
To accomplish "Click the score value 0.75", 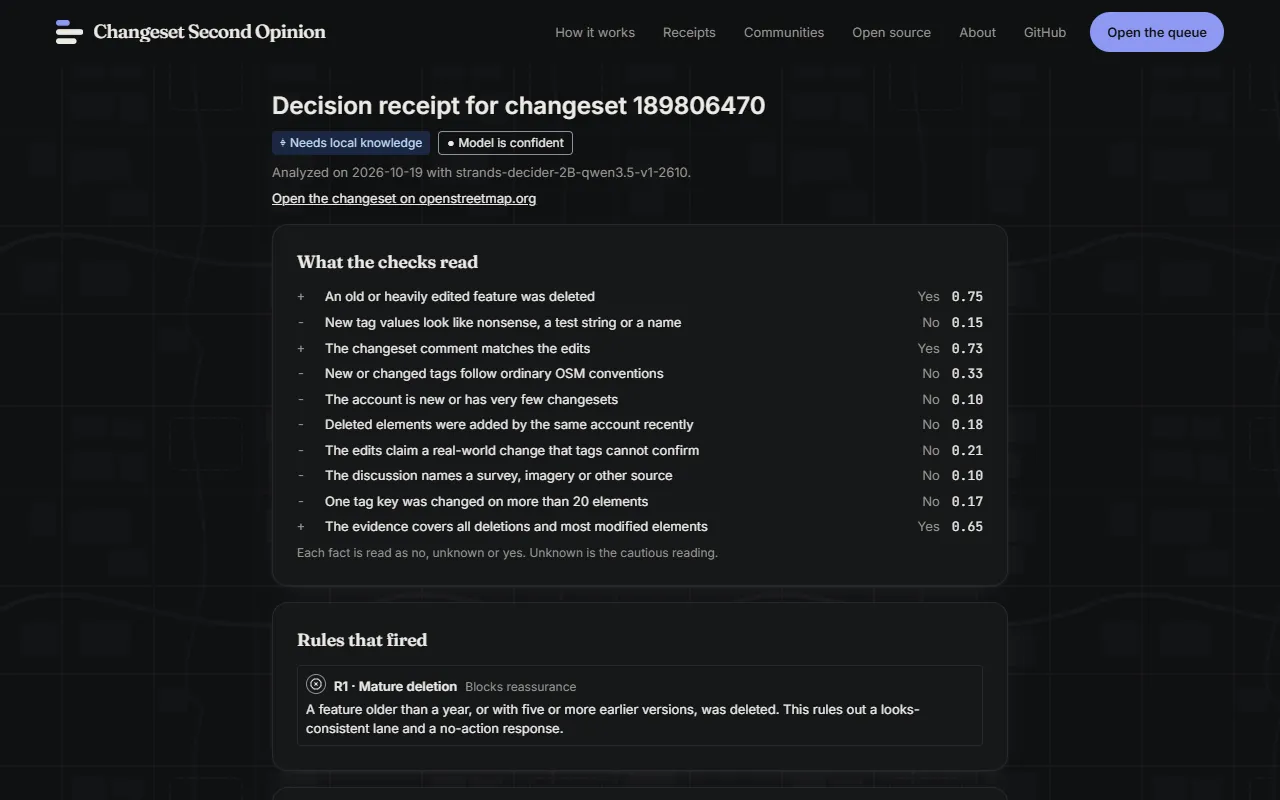I will point(967,296).
